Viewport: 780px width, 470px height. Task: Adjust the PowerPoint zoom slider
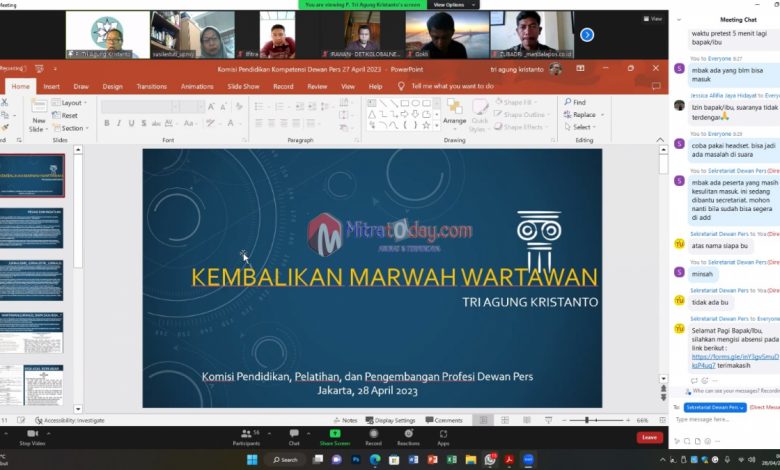coord(587,420)
